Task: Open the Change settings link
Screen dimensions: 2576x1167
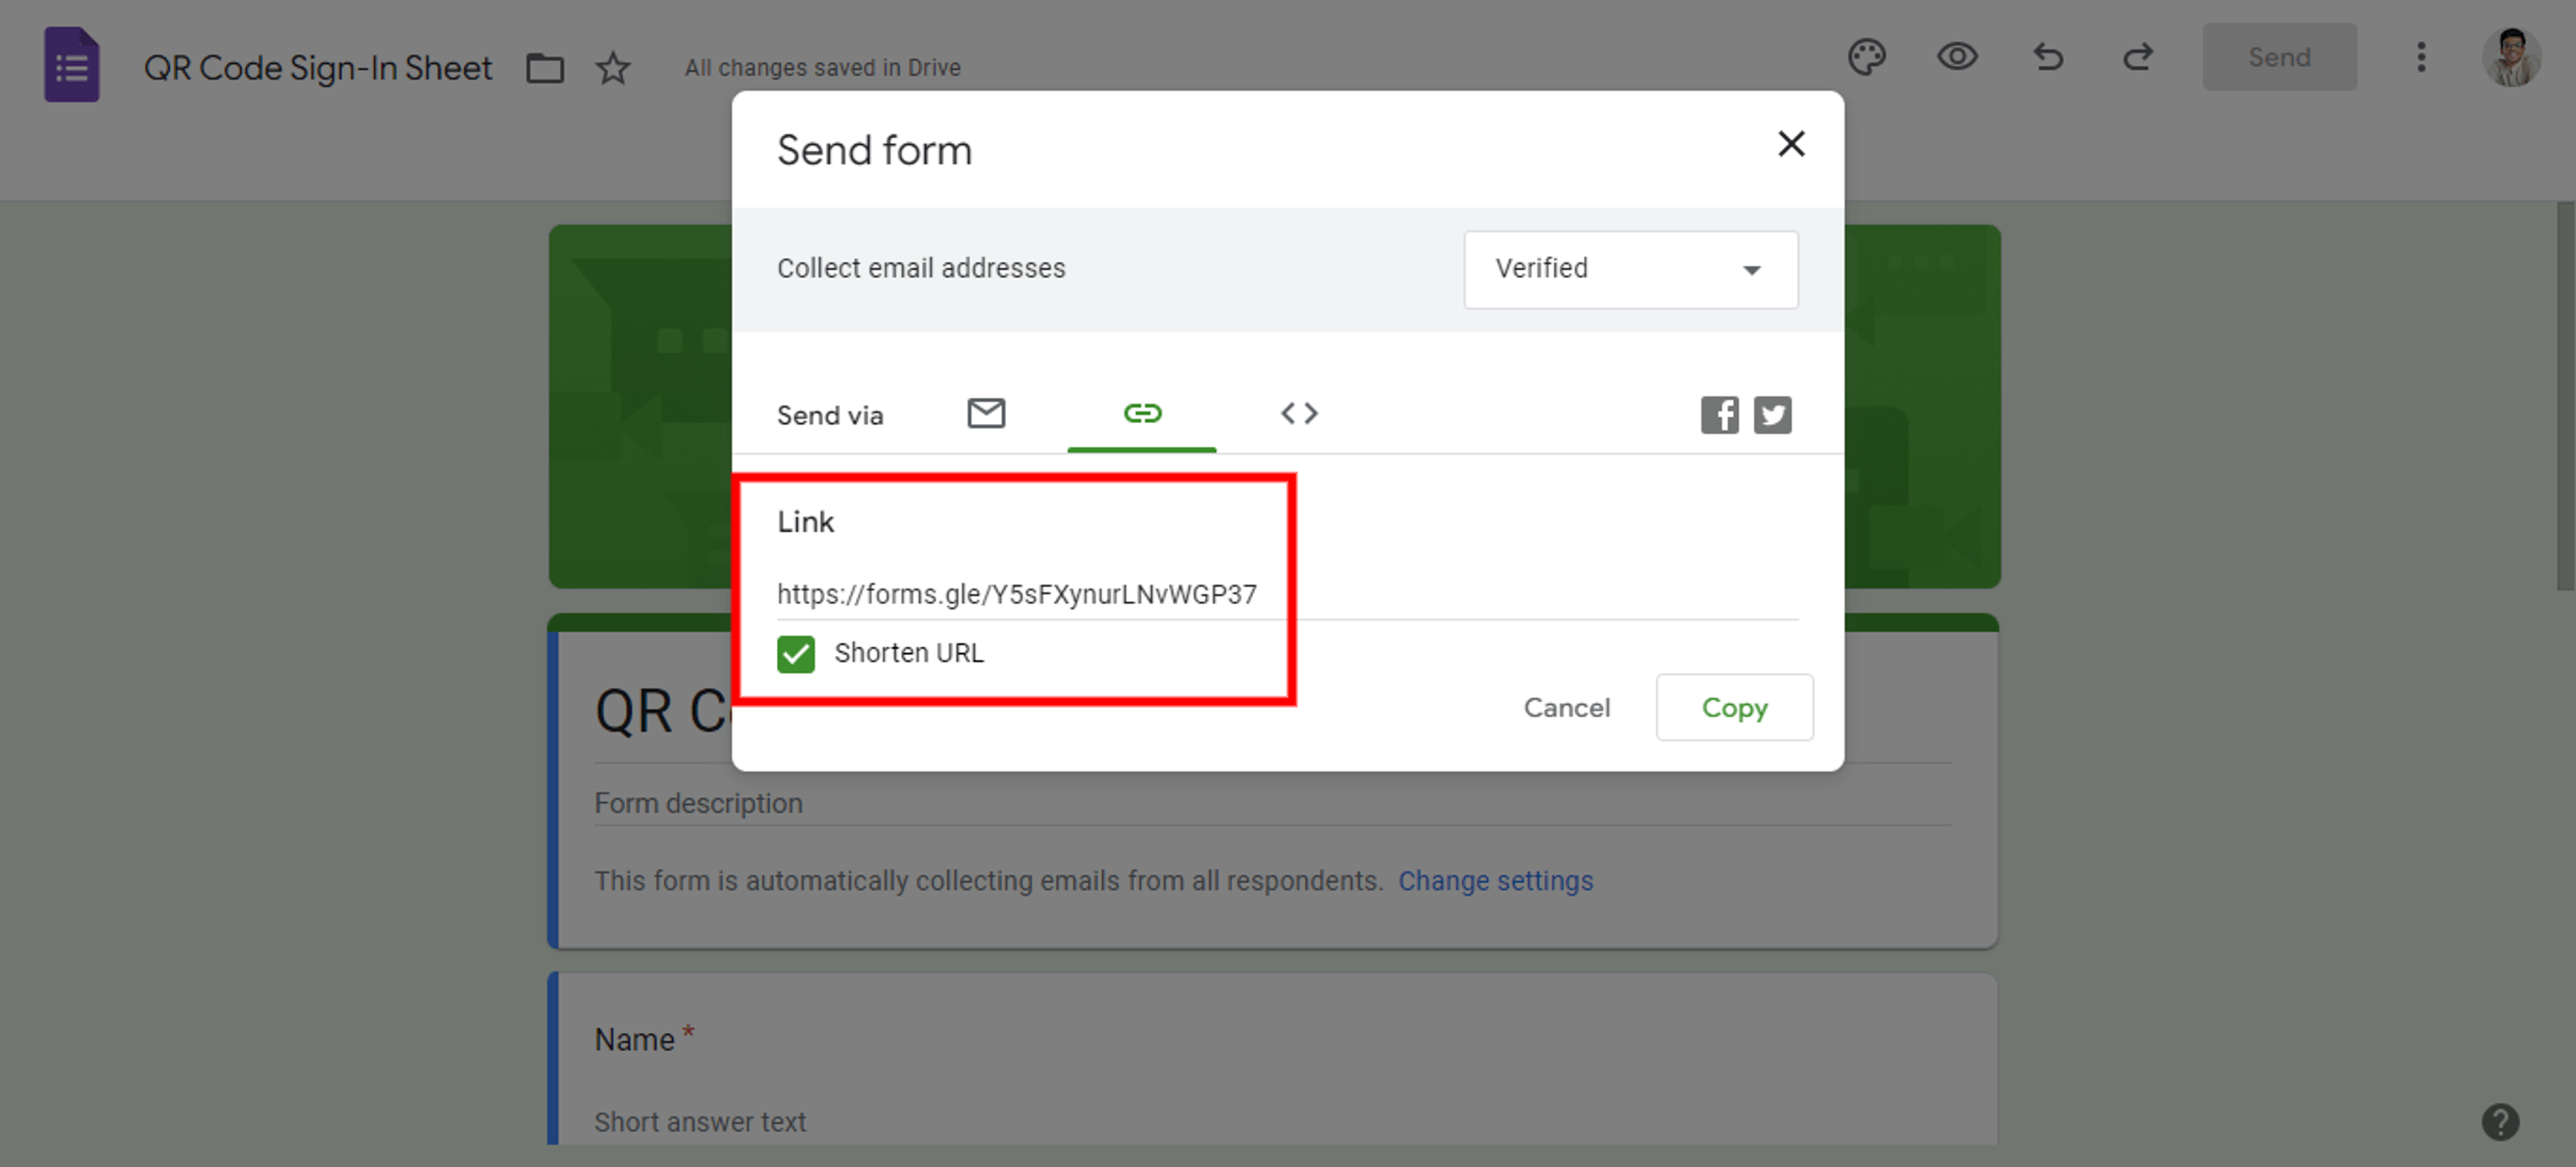Action: [x=1495, y=881]
